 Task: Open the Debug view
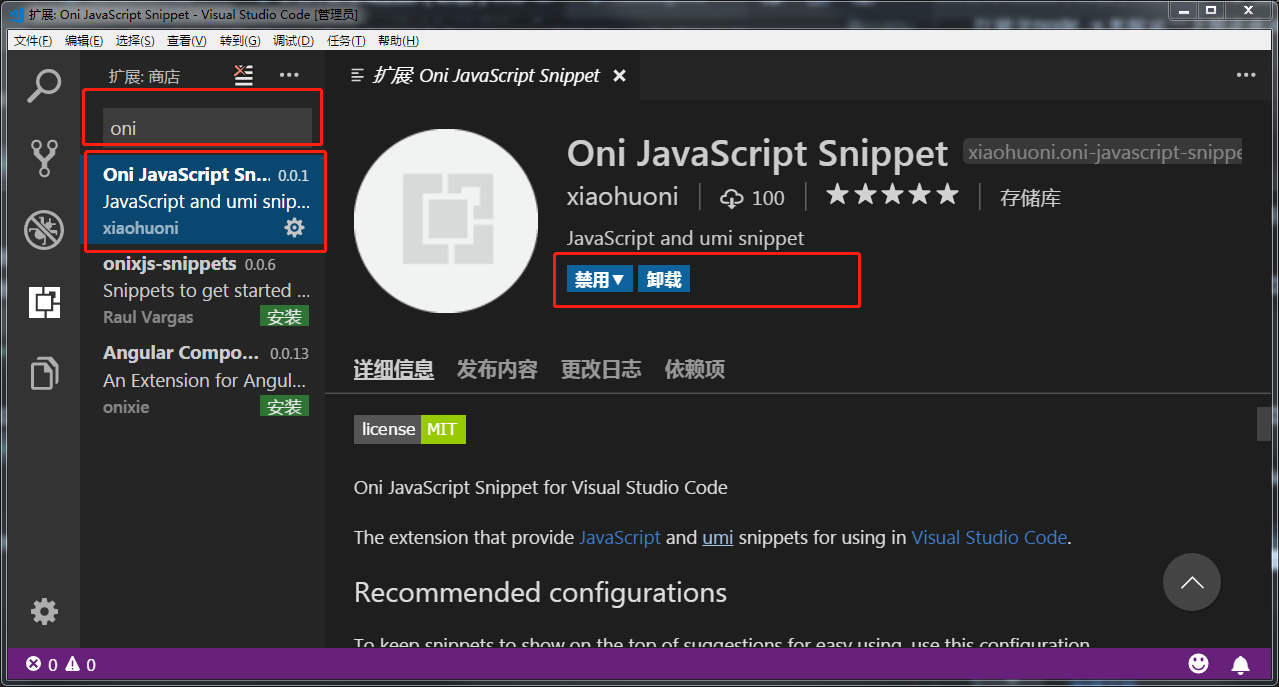pos(44,230)
